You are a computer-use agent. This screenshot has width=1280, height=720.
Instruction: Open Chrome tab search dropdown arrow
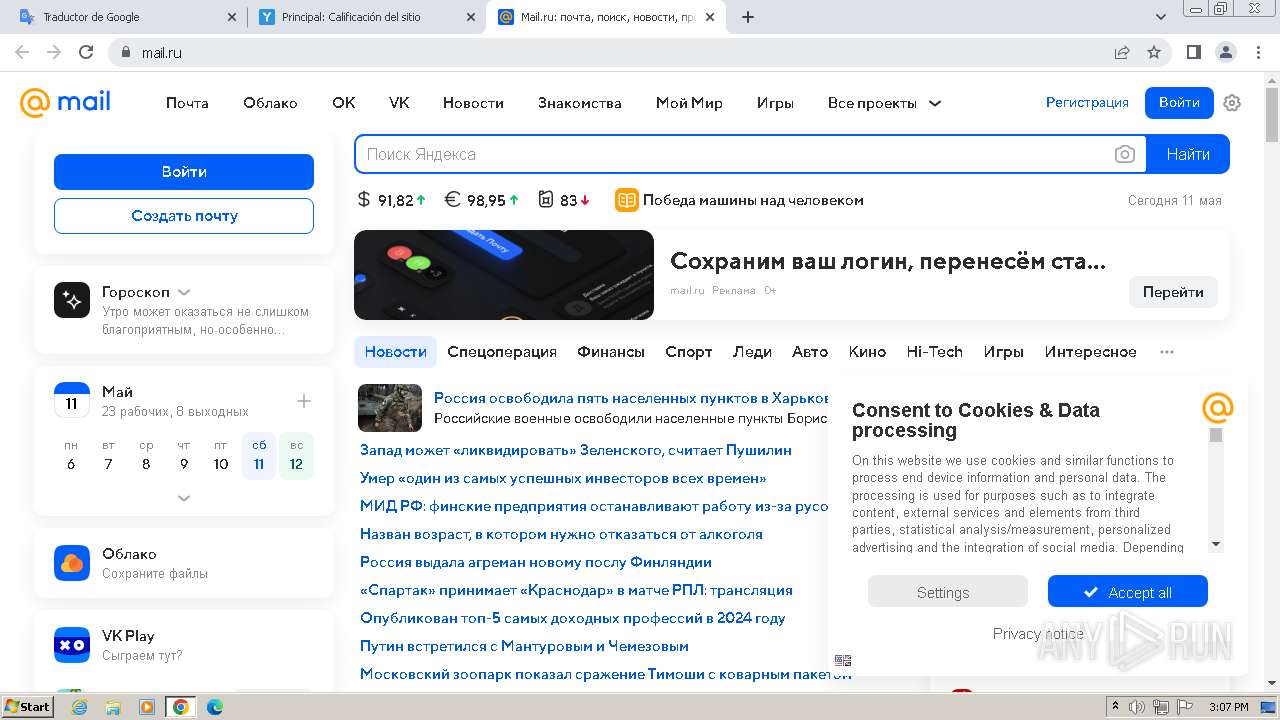pyautogui.click(x=1161, y=17)
